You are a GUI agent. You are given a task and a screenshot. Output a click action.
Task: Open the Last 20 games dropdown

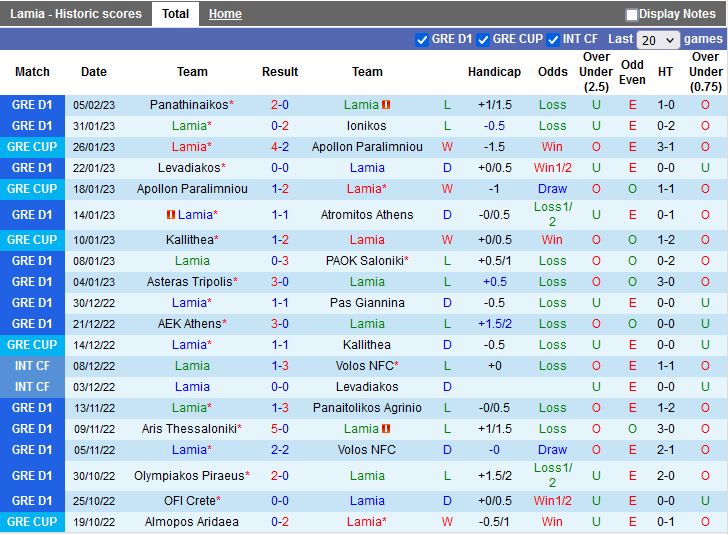[658, 40]
